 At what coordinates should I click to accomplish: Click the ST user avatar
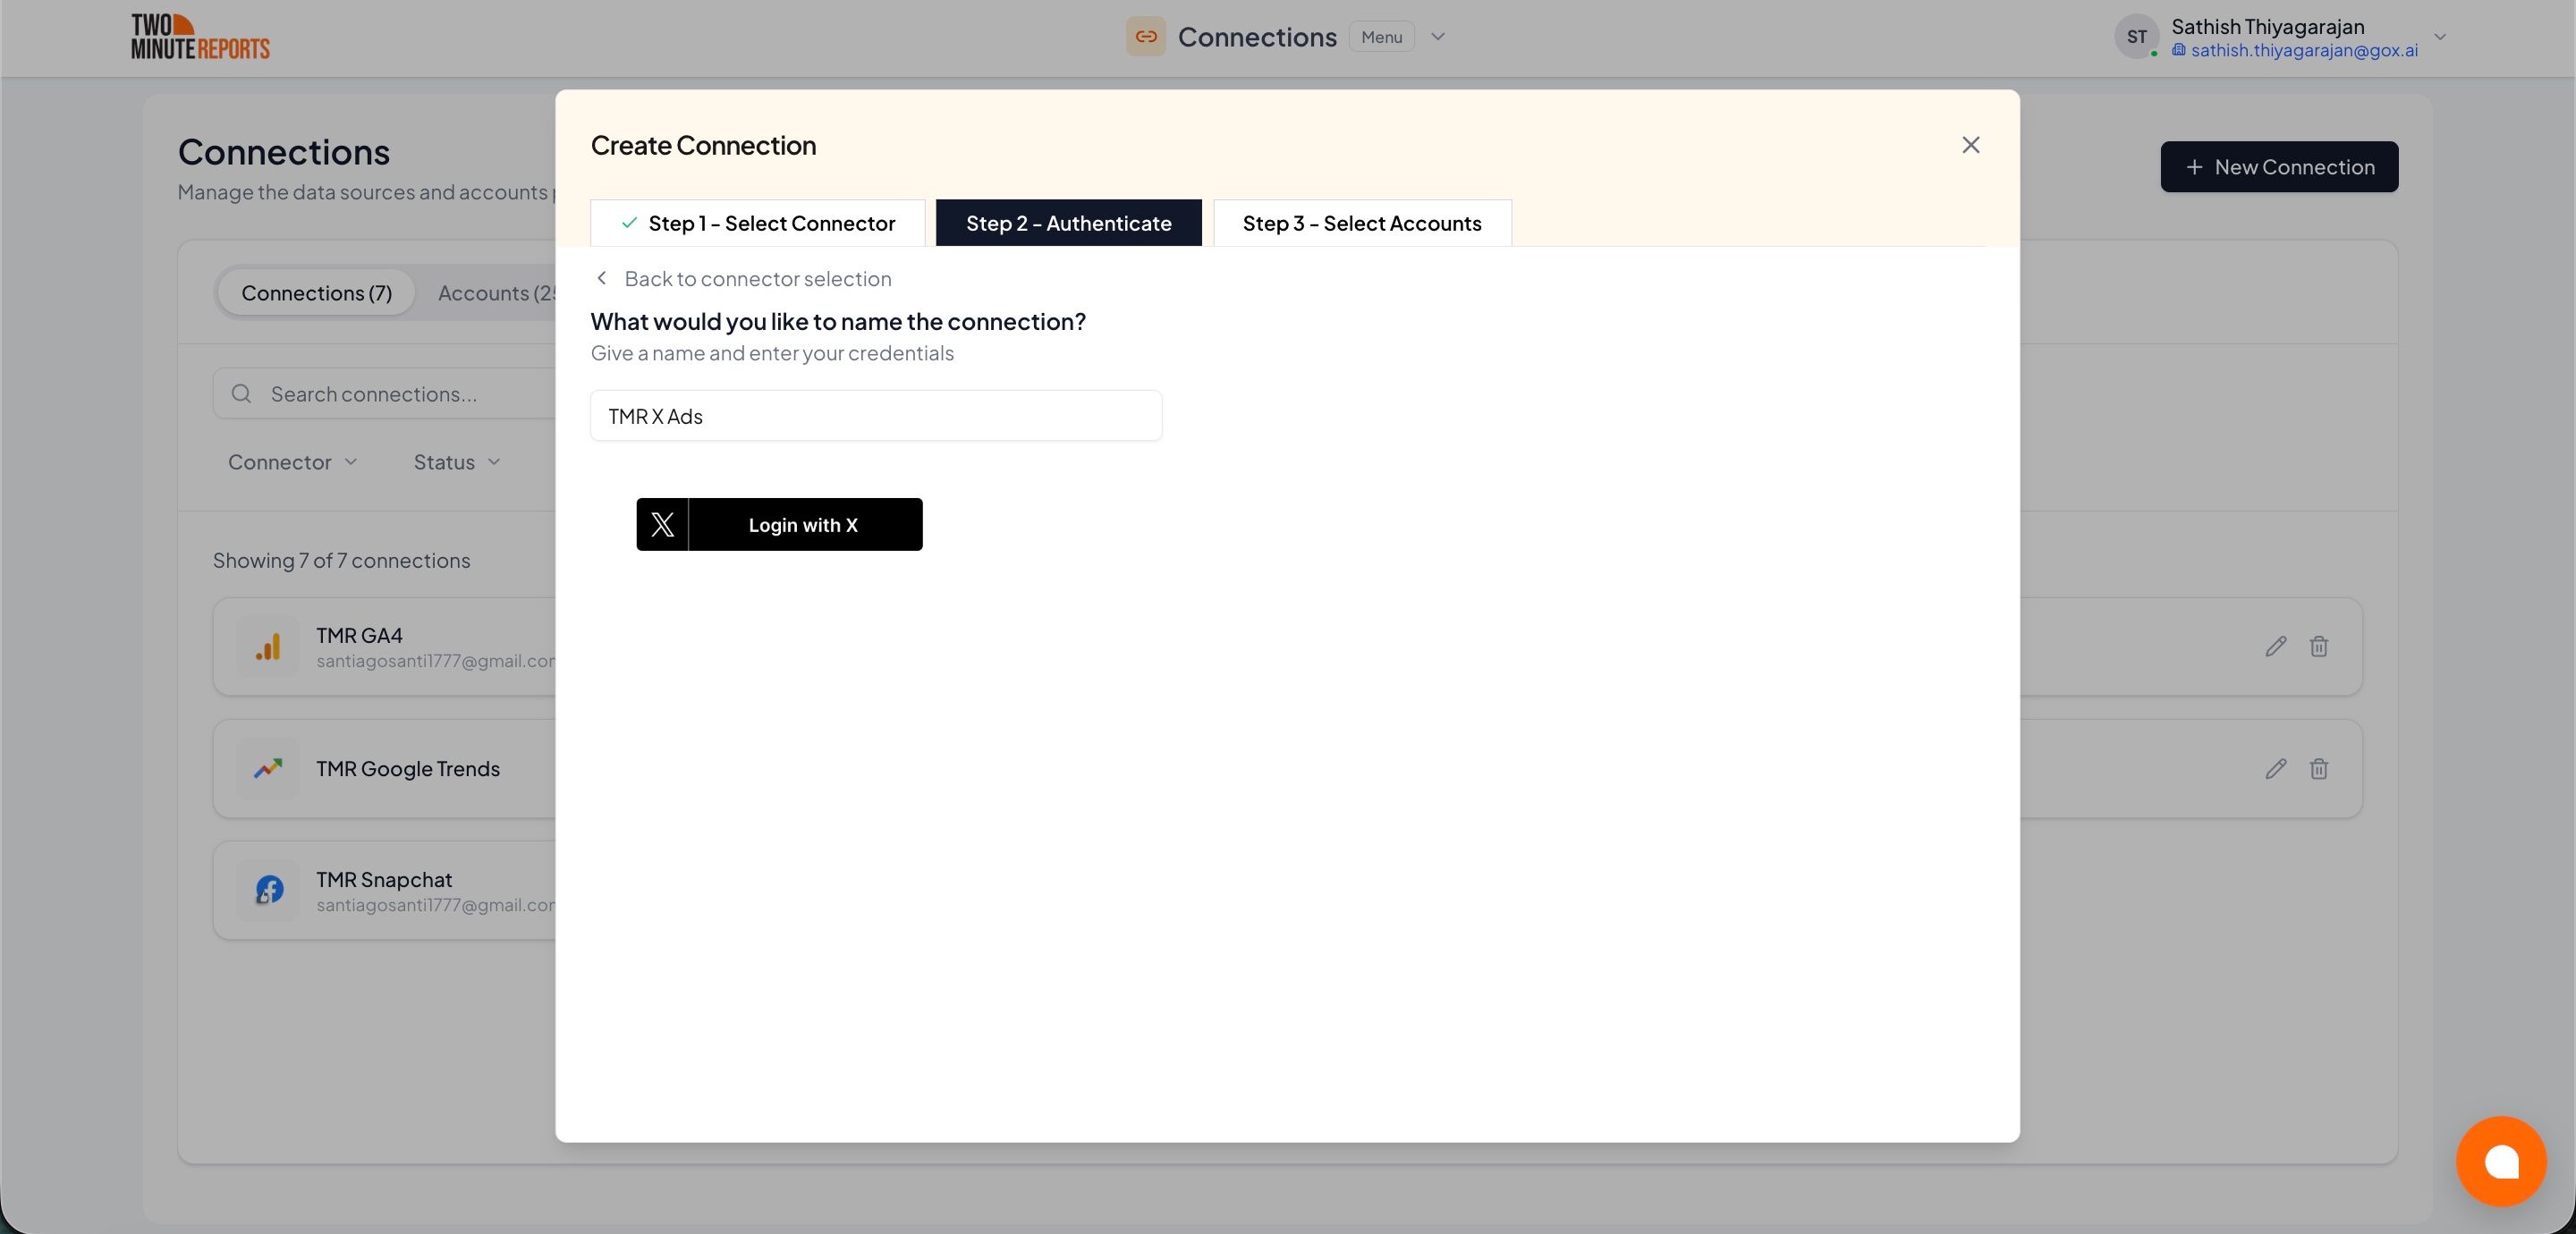(x=2136, y=37)
